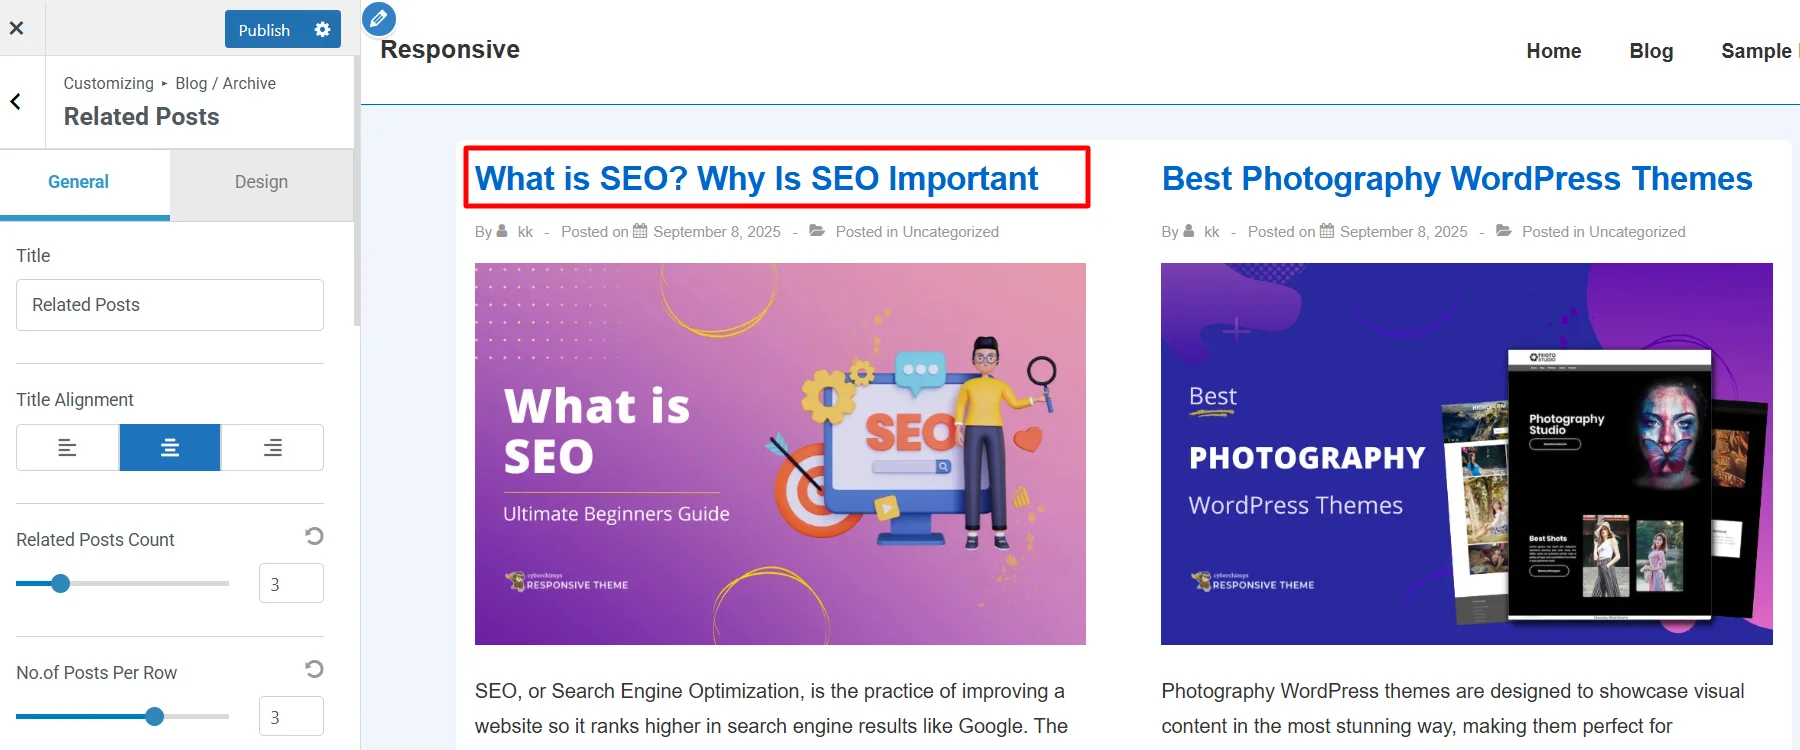Open the Sample menu item
Viewport: 1800px width, 750px height.
(x=1759, y=51)
